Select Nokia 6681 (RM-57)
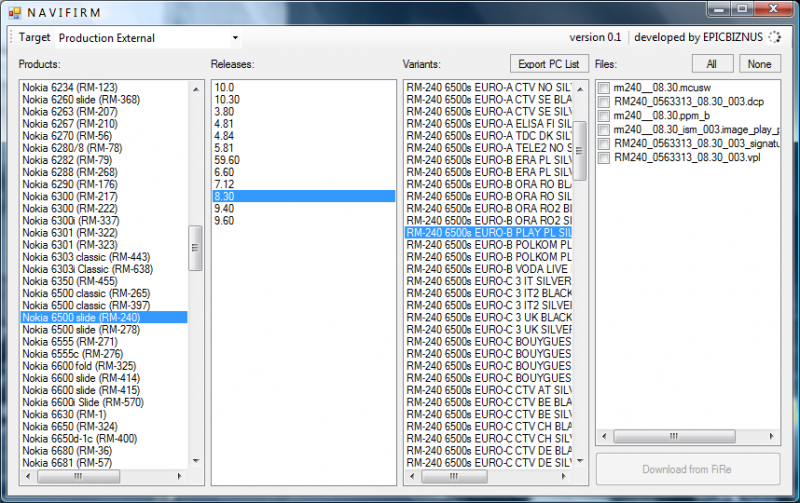 [x=104, y=463]
